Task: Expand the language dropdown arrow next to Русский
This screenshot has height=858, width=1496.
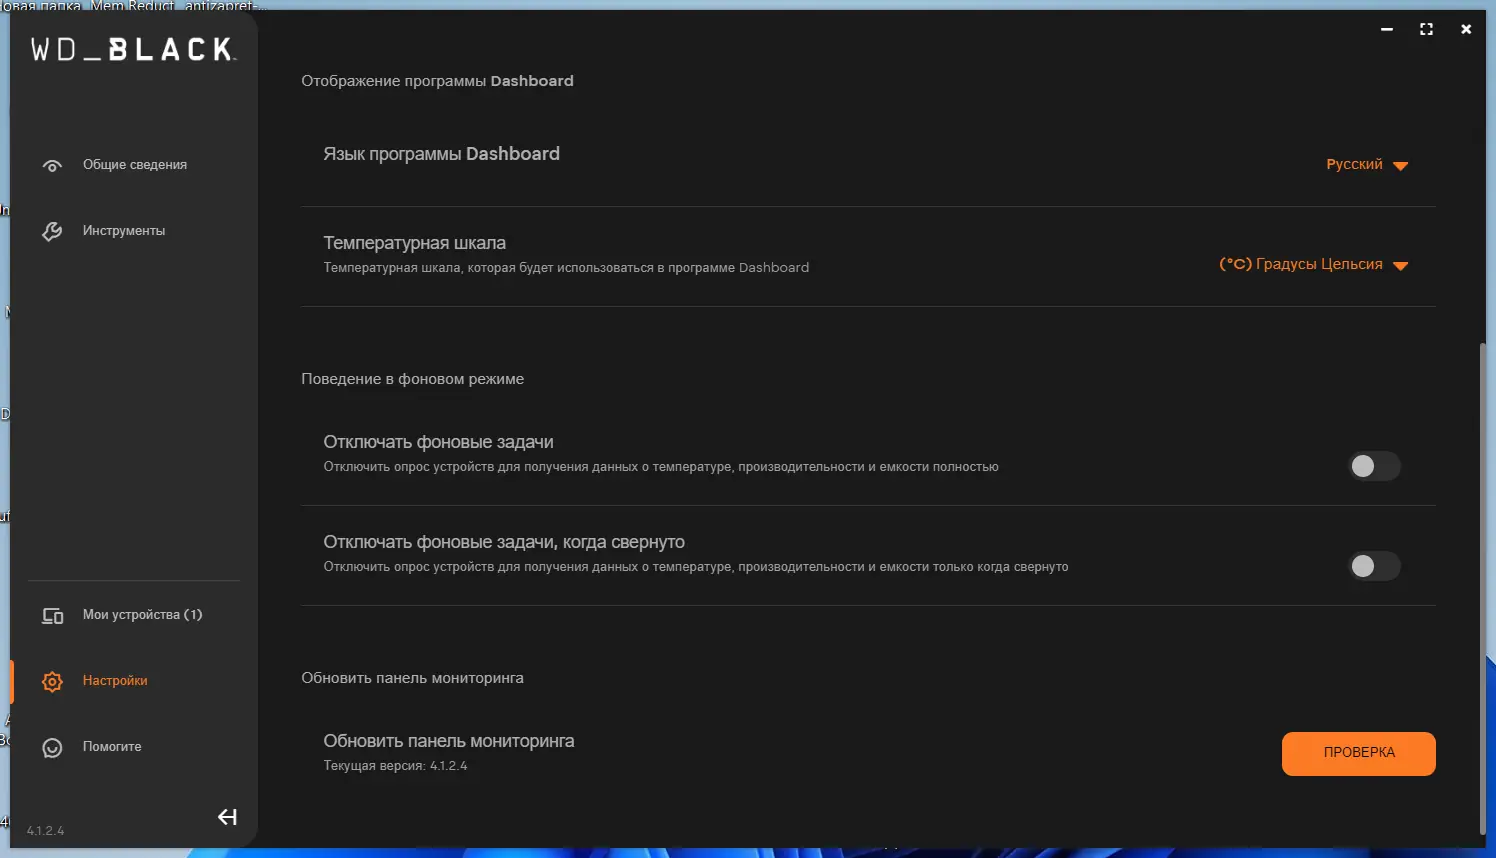Action: (x=1400, y=166)
